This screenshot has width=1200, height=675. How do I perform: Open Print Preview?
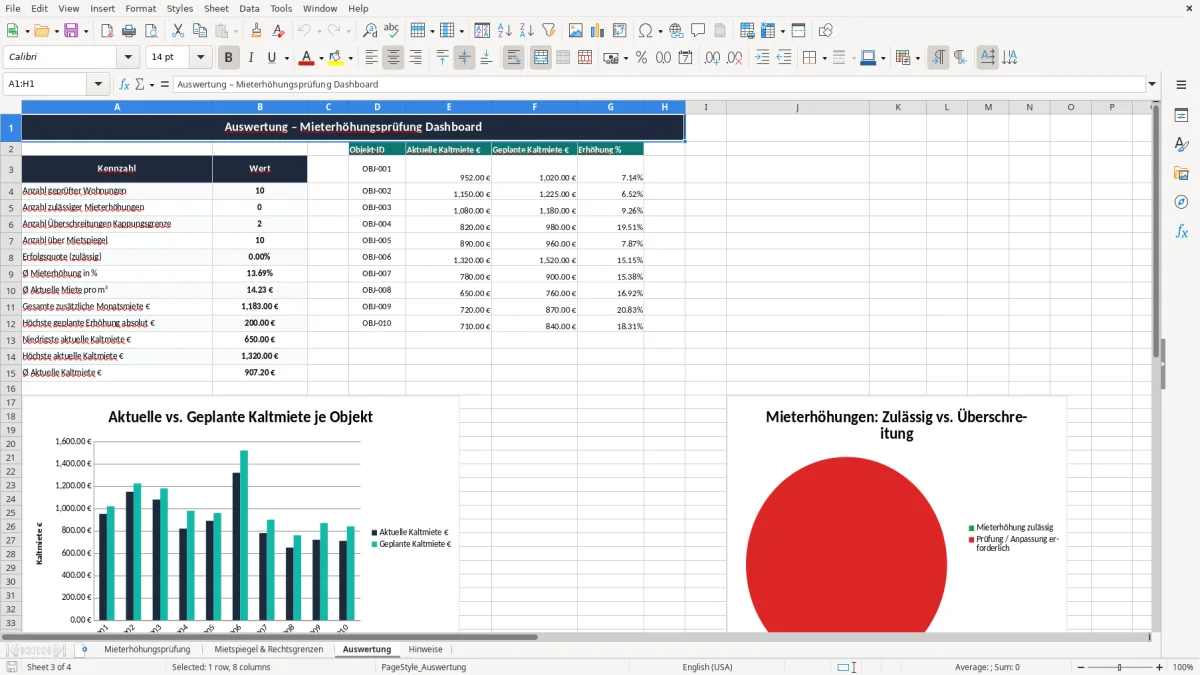[x=151, y=31]
